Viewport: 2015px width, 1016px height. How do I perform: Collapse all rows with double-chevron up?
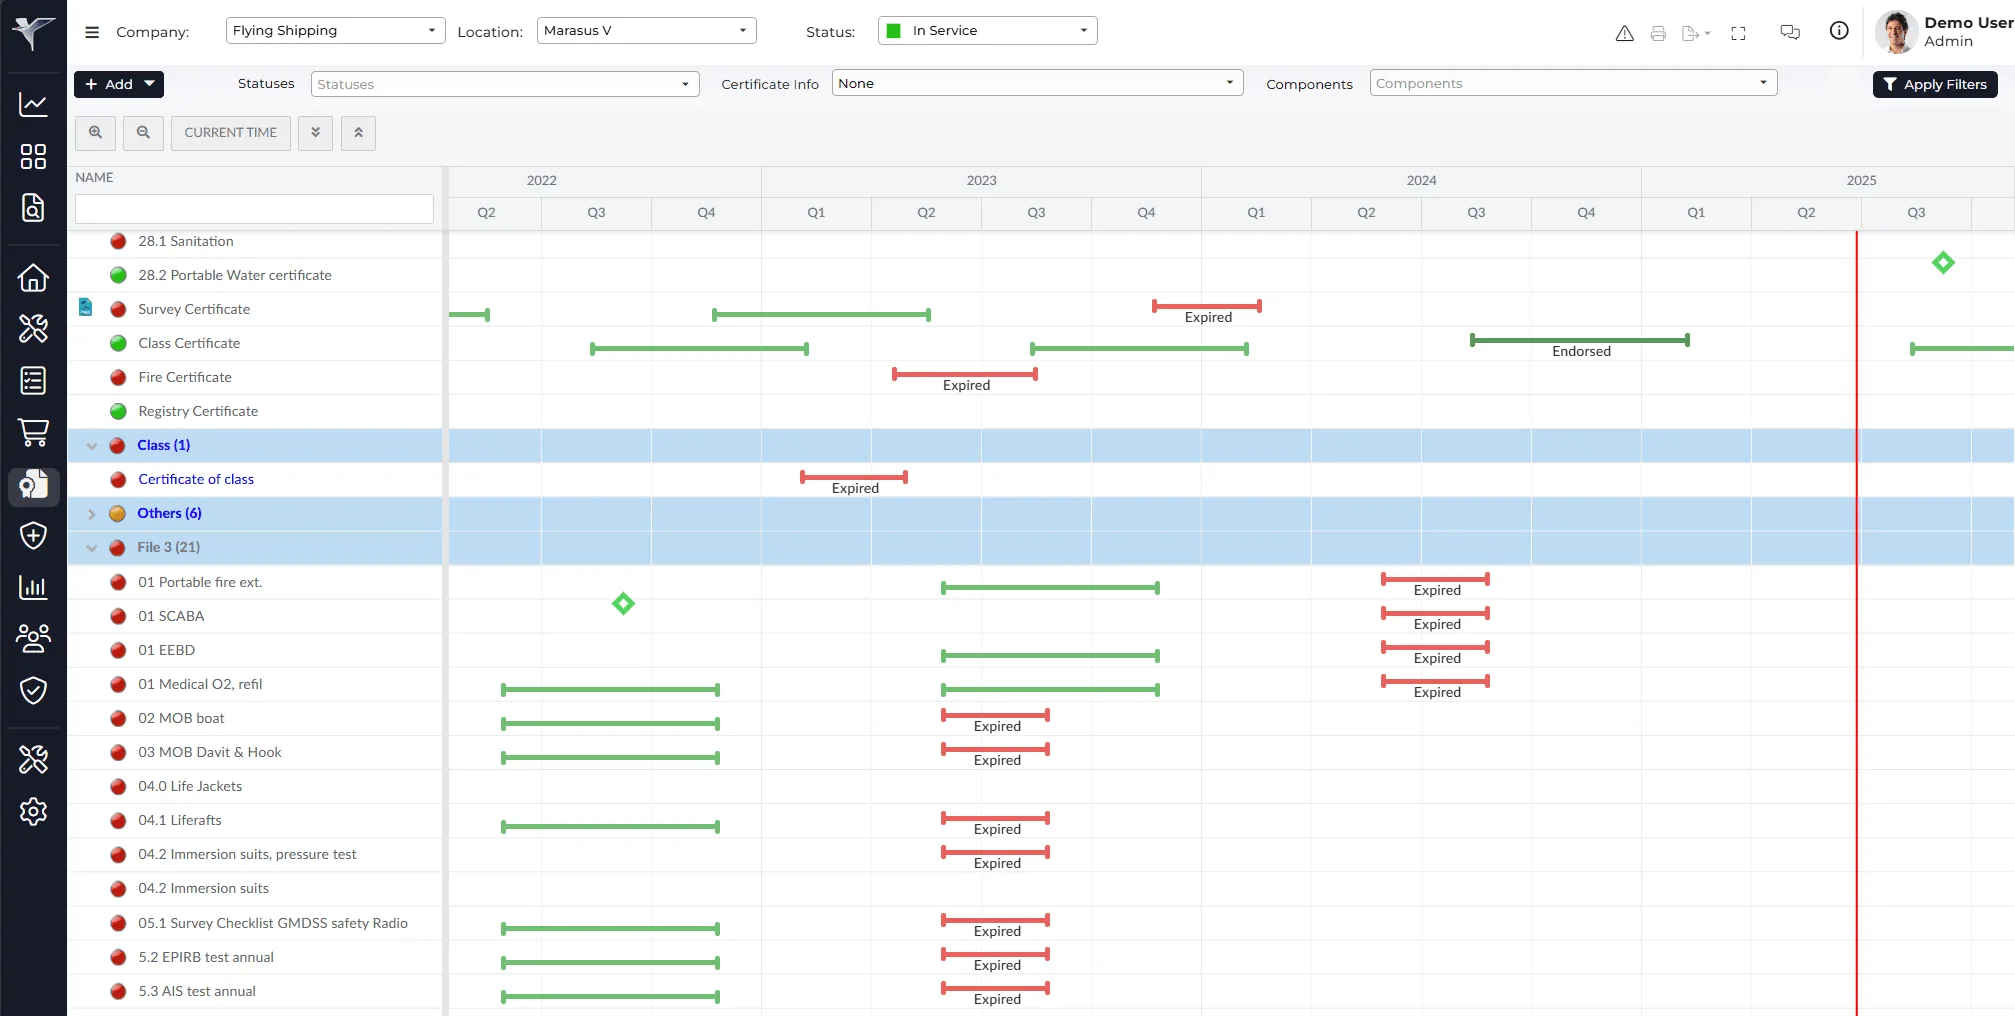tap(358, 133)
